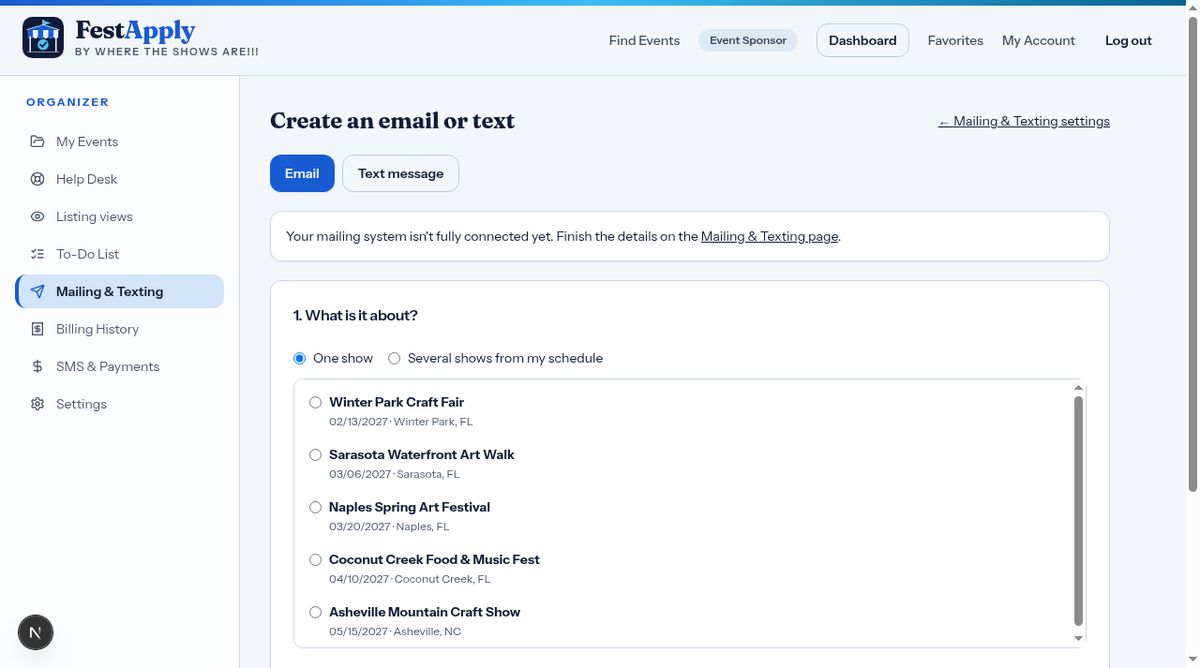Choose the Winter Park Craft Fair radio
Image resolution: width=1200 pixels, height=668 pixels.
click(315, 402)
